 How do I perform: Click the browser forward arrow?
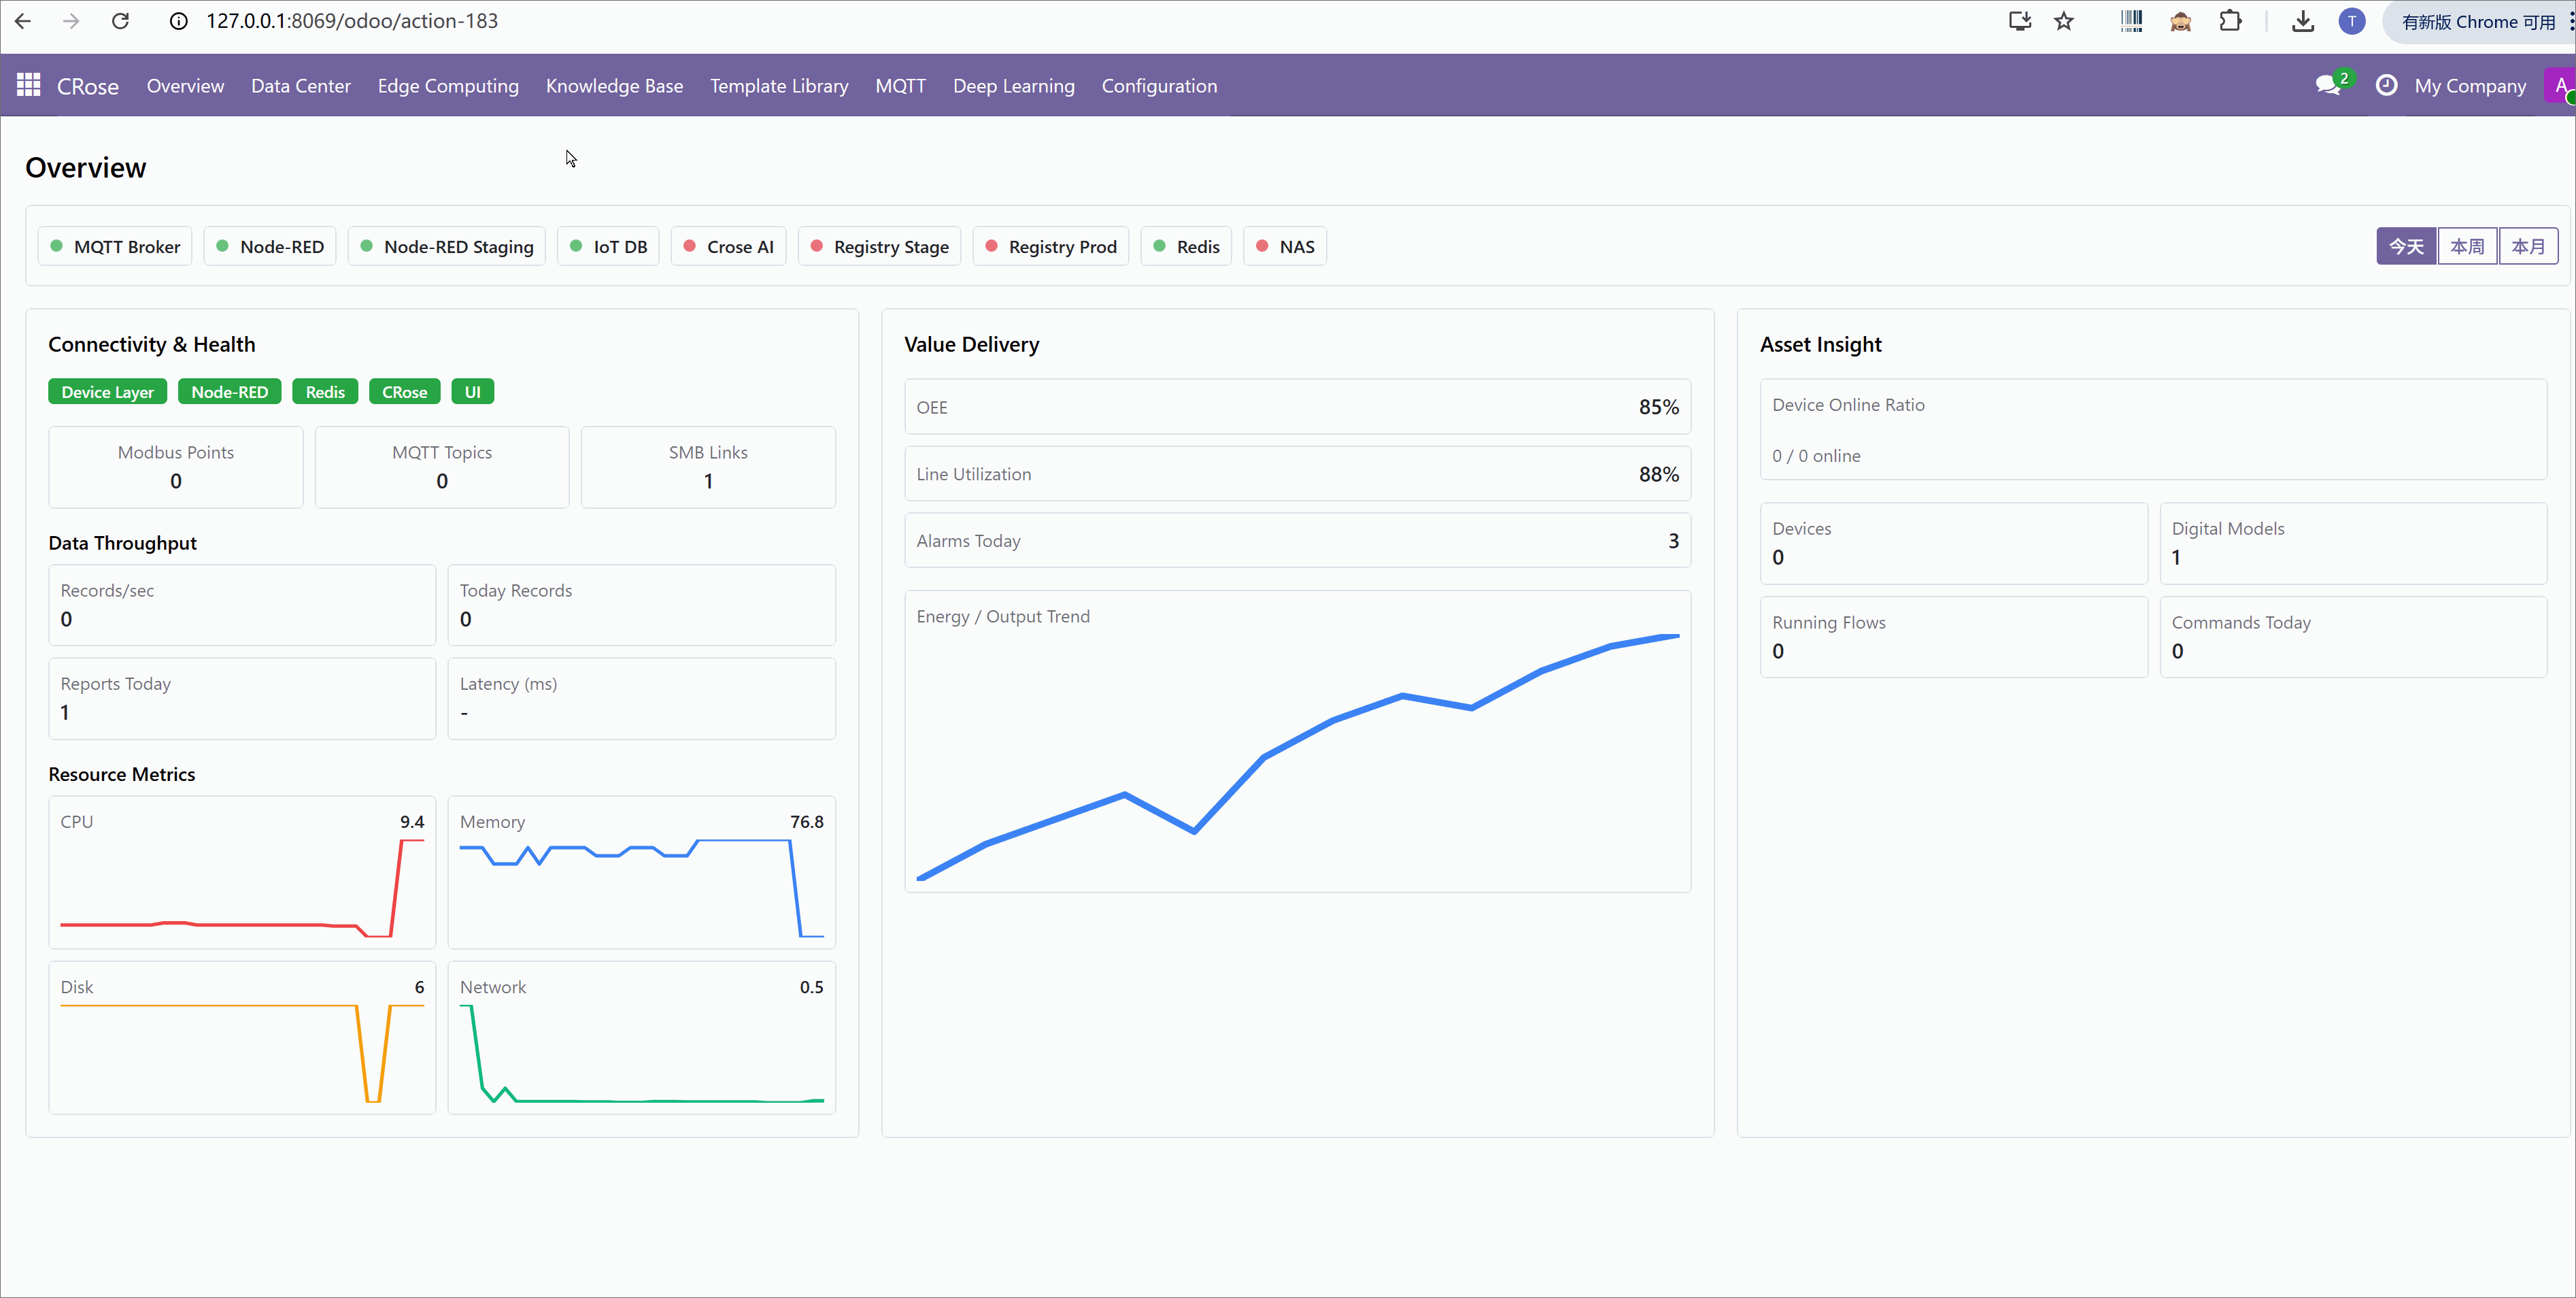point(70,21)
